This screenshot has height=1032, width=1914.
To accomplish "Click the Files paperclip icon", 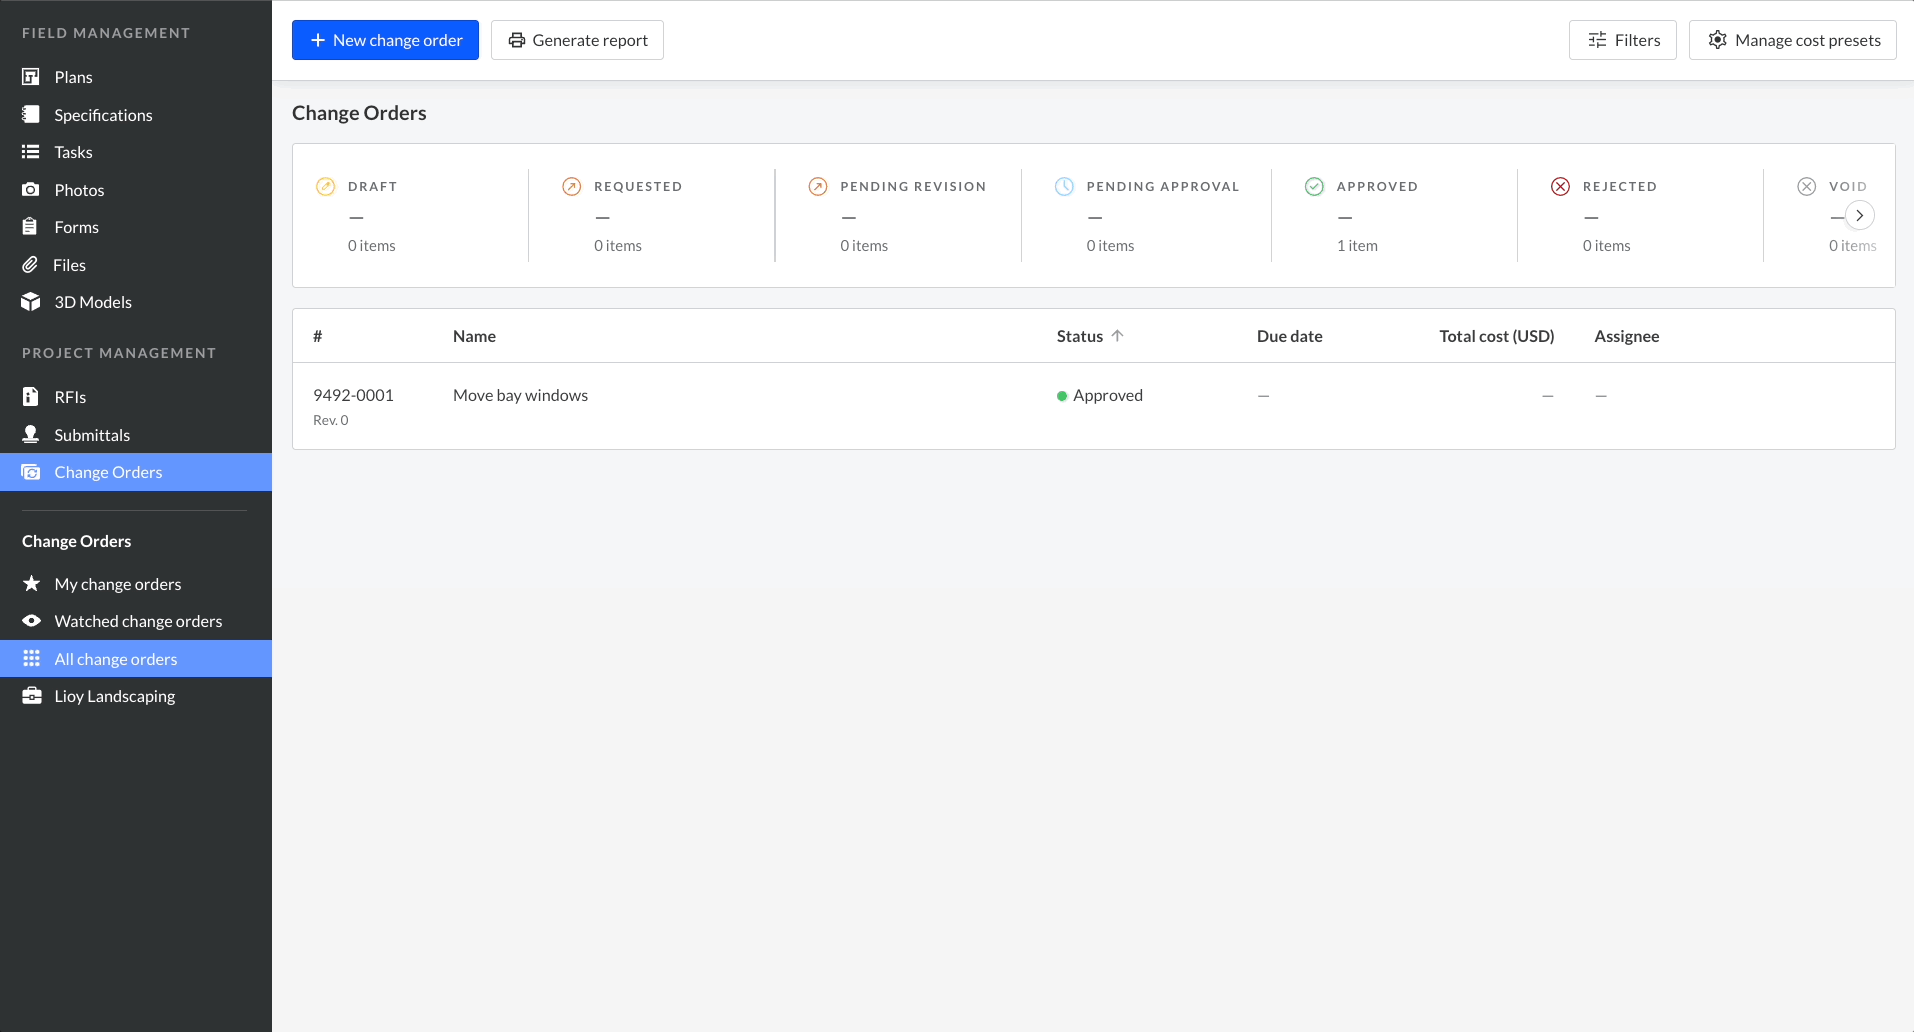I will (31, 265).
